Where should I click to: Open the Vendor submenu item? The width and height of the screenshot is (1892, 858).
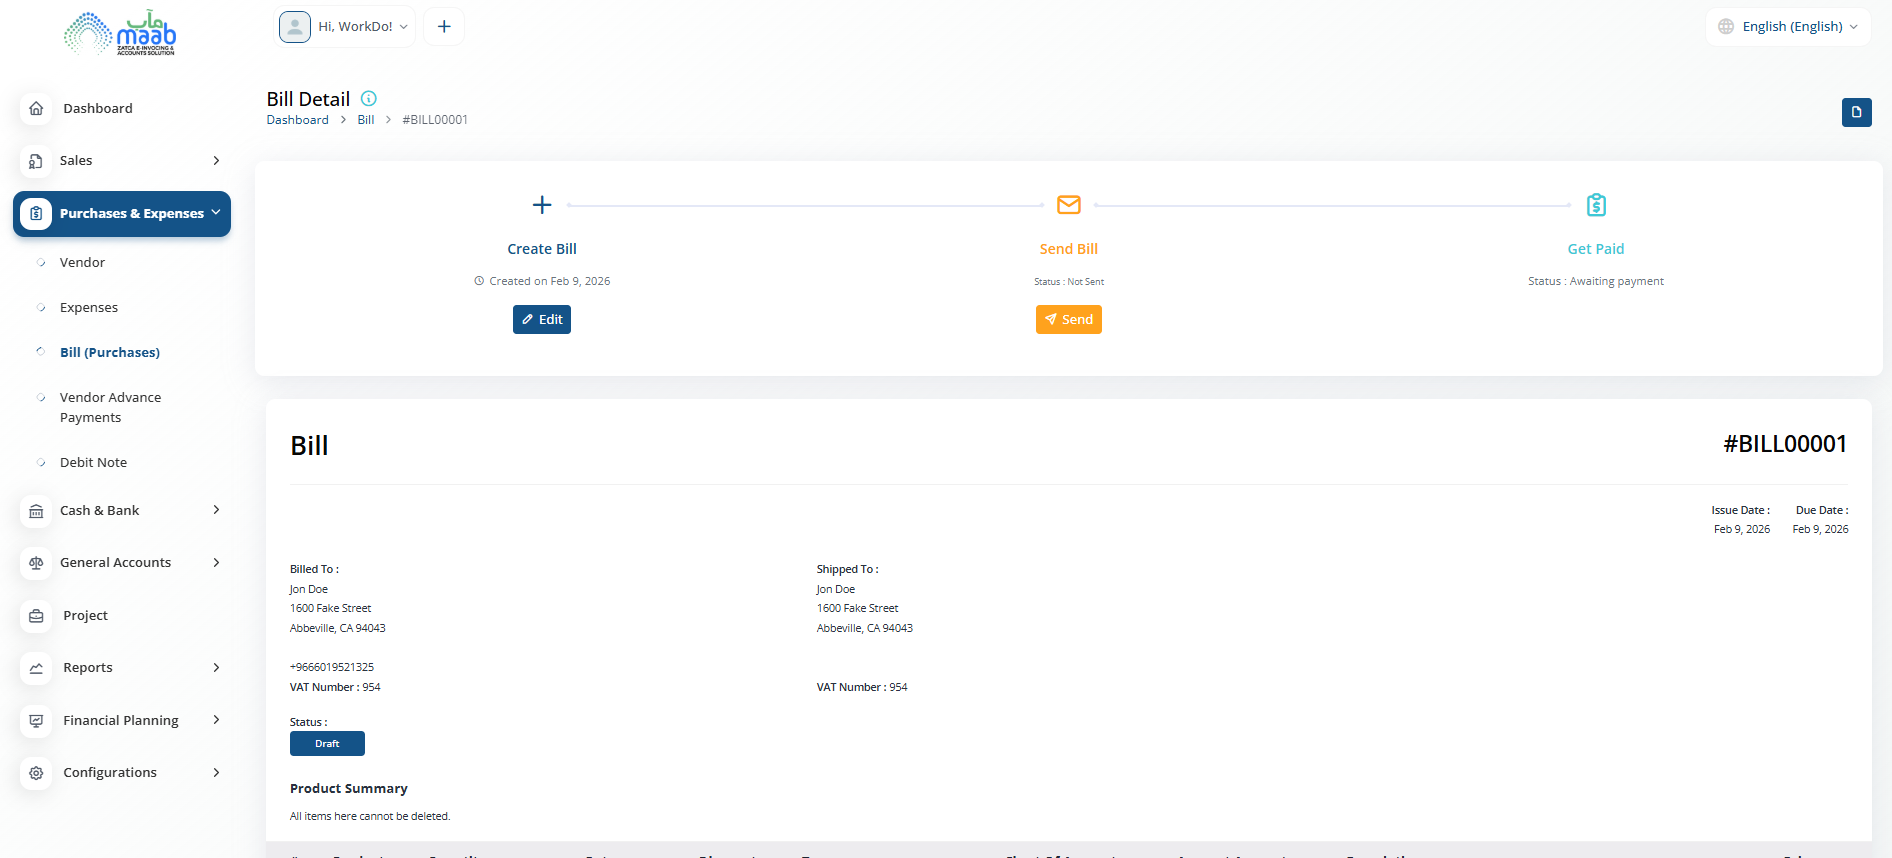coord(82,263)
